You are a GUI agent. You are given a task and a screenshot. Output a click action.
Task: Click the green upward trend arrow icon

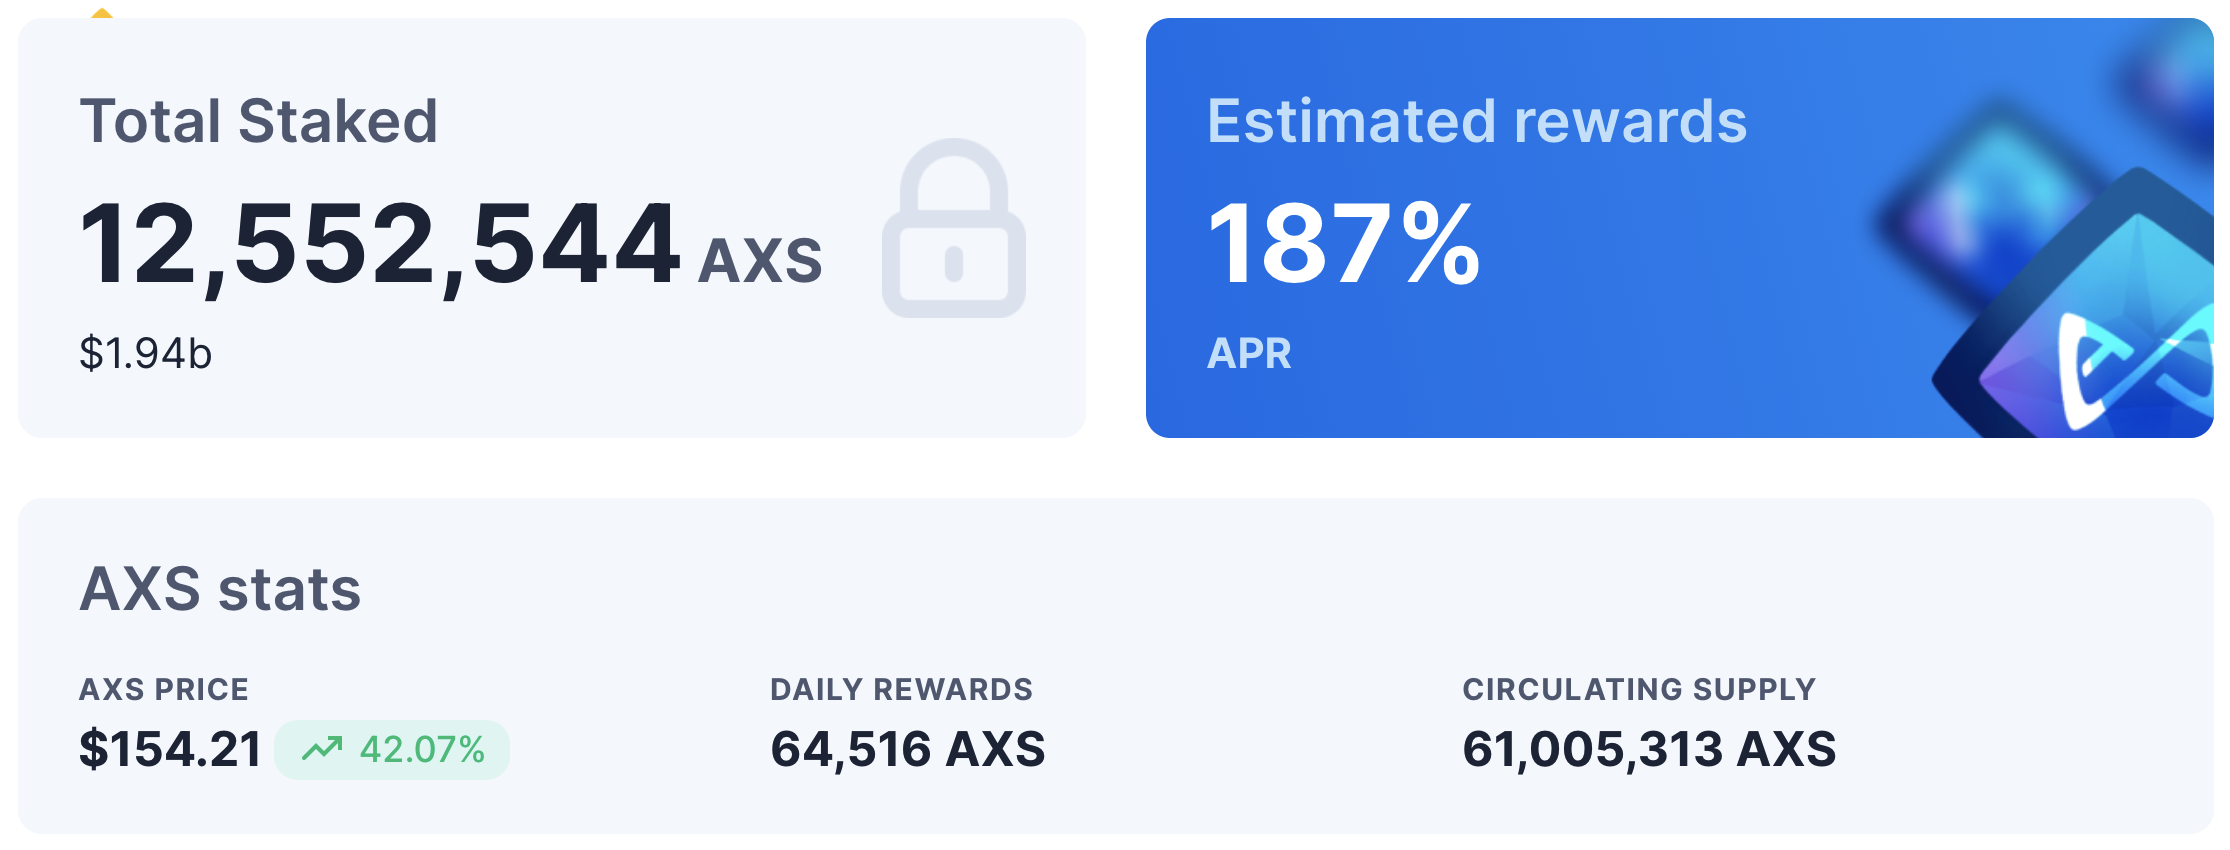323,749
